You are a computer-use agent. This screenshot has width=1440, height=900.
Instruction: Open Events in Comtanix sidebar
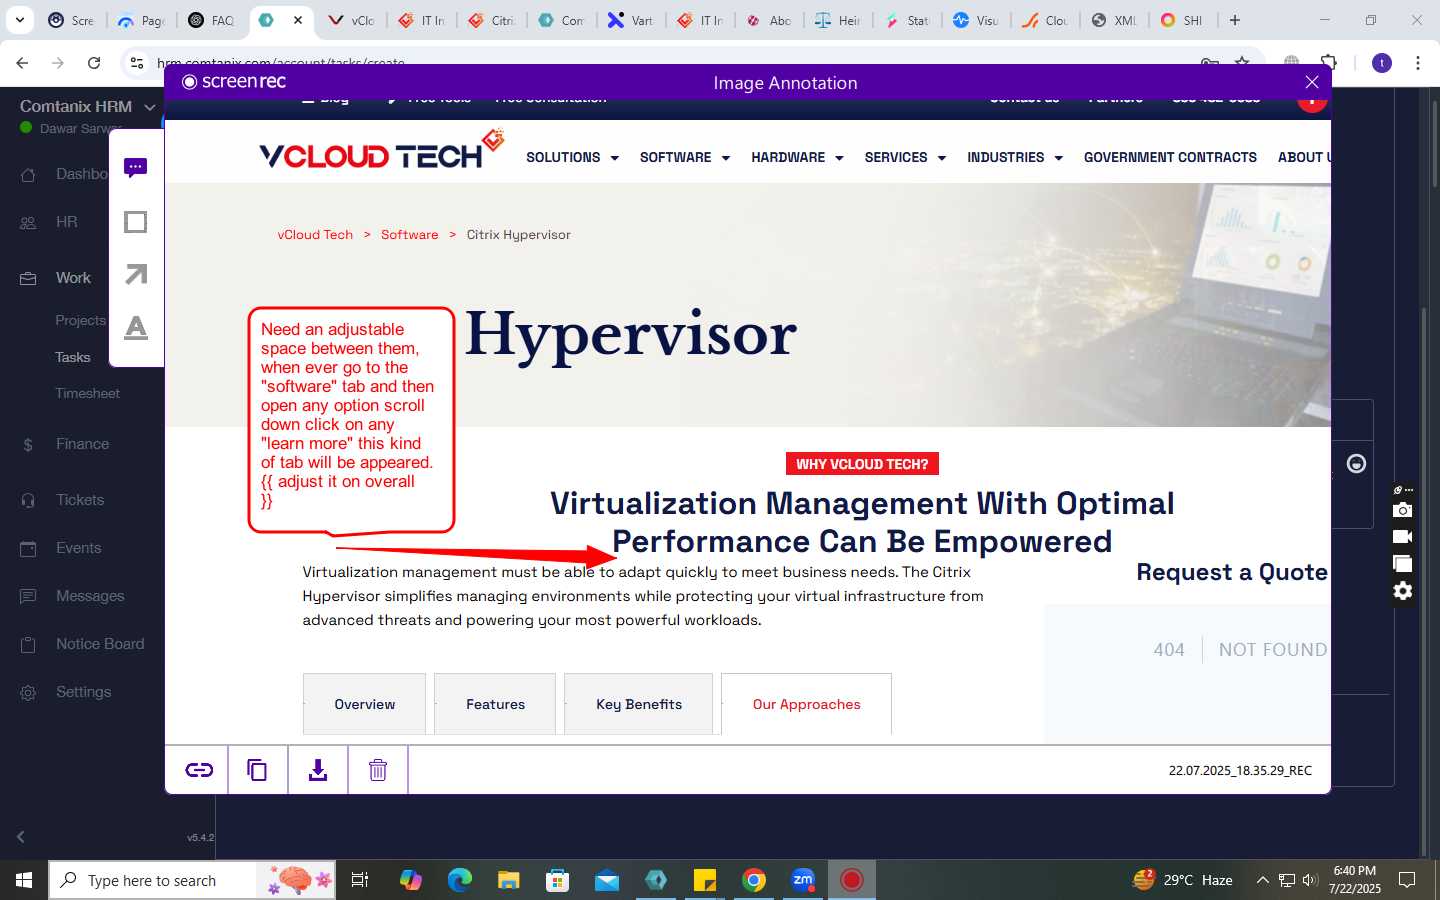(x=78, y=548)
